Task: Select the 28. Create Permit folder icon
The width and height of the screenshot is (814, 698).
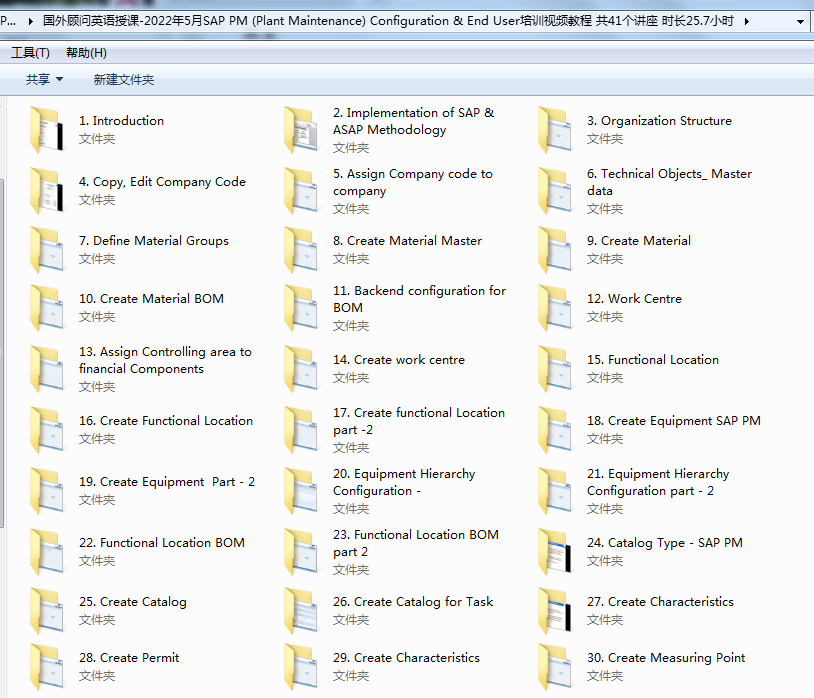Action: (47, 667)
